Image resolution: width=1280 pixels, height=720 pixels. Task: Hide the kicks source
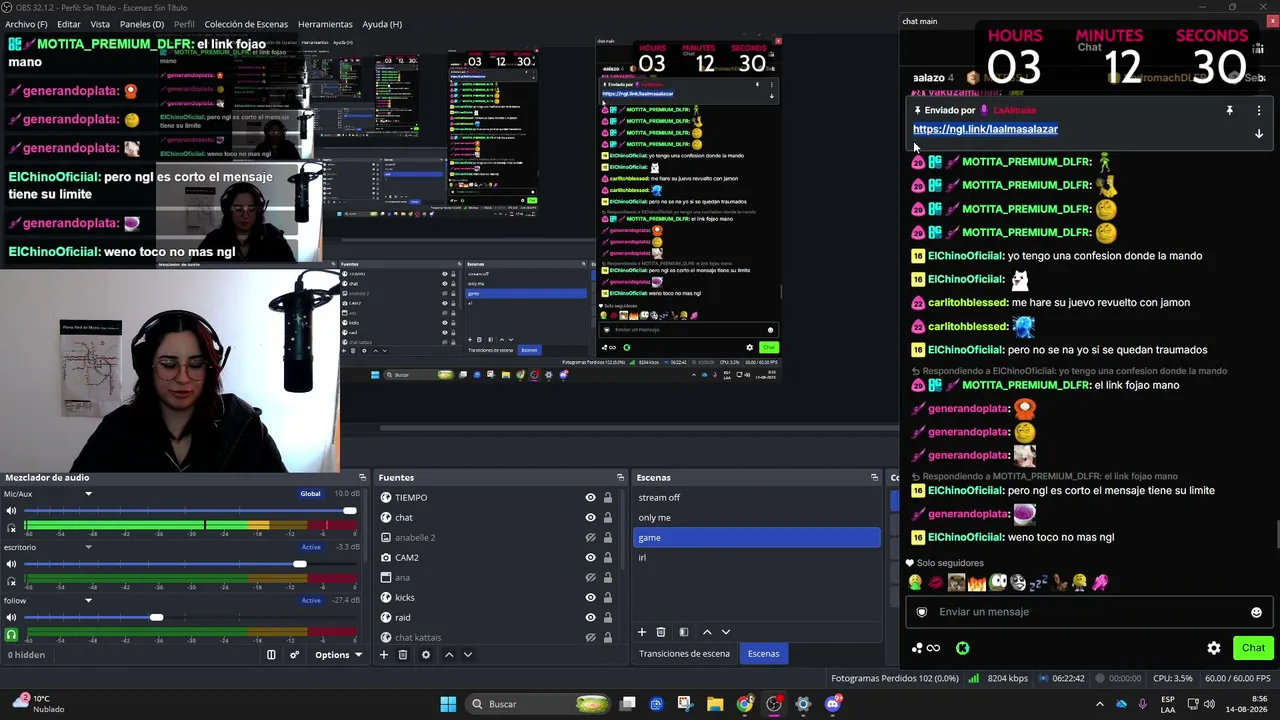(590, 598)
